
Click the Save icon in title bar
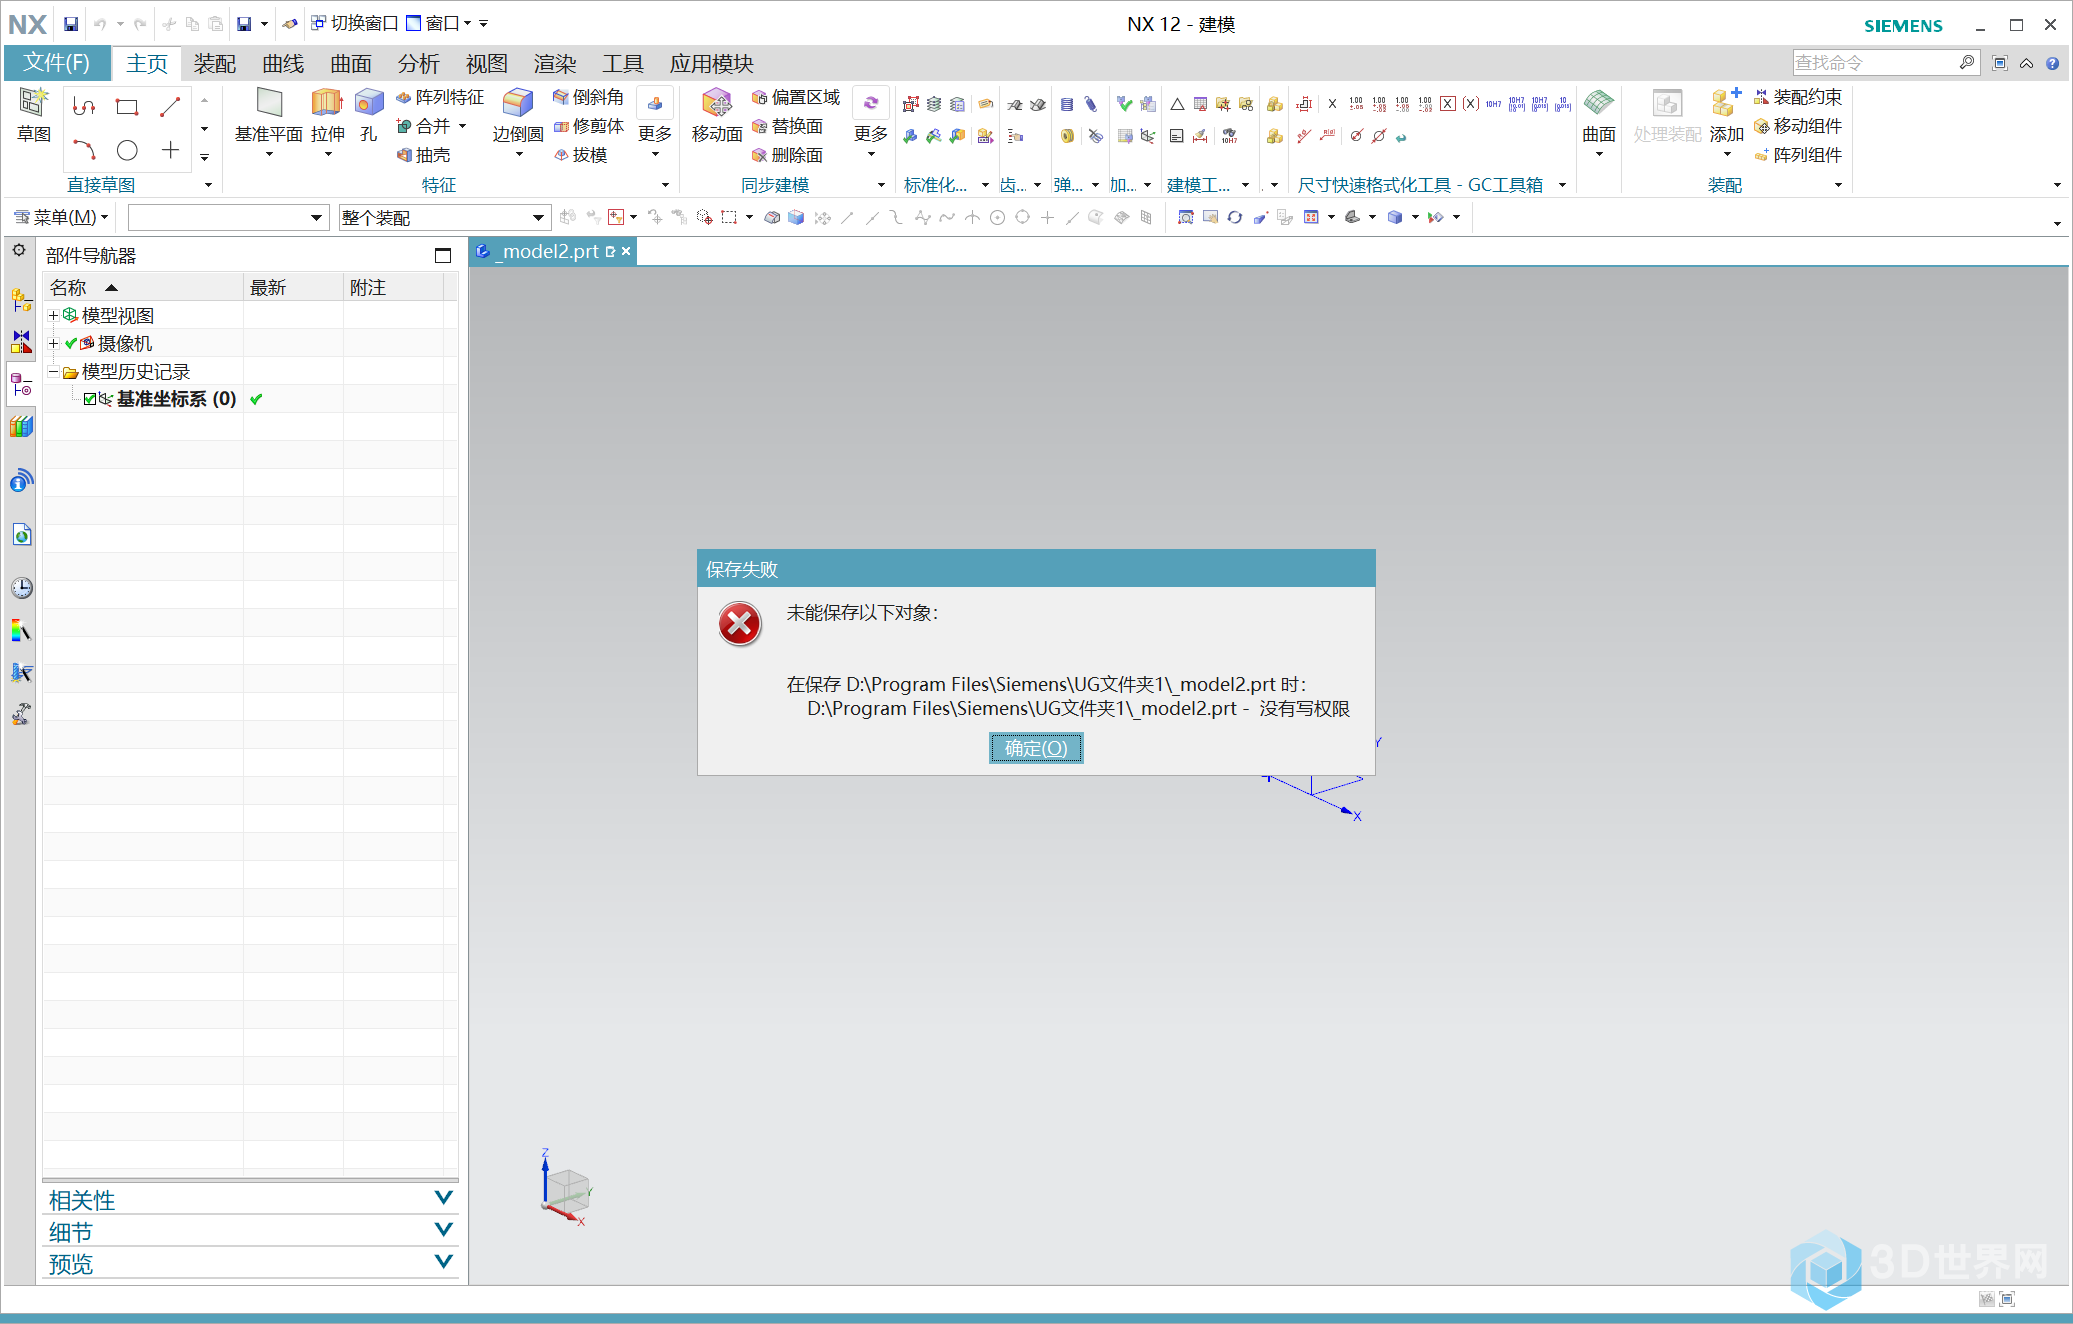coord(71,23)
